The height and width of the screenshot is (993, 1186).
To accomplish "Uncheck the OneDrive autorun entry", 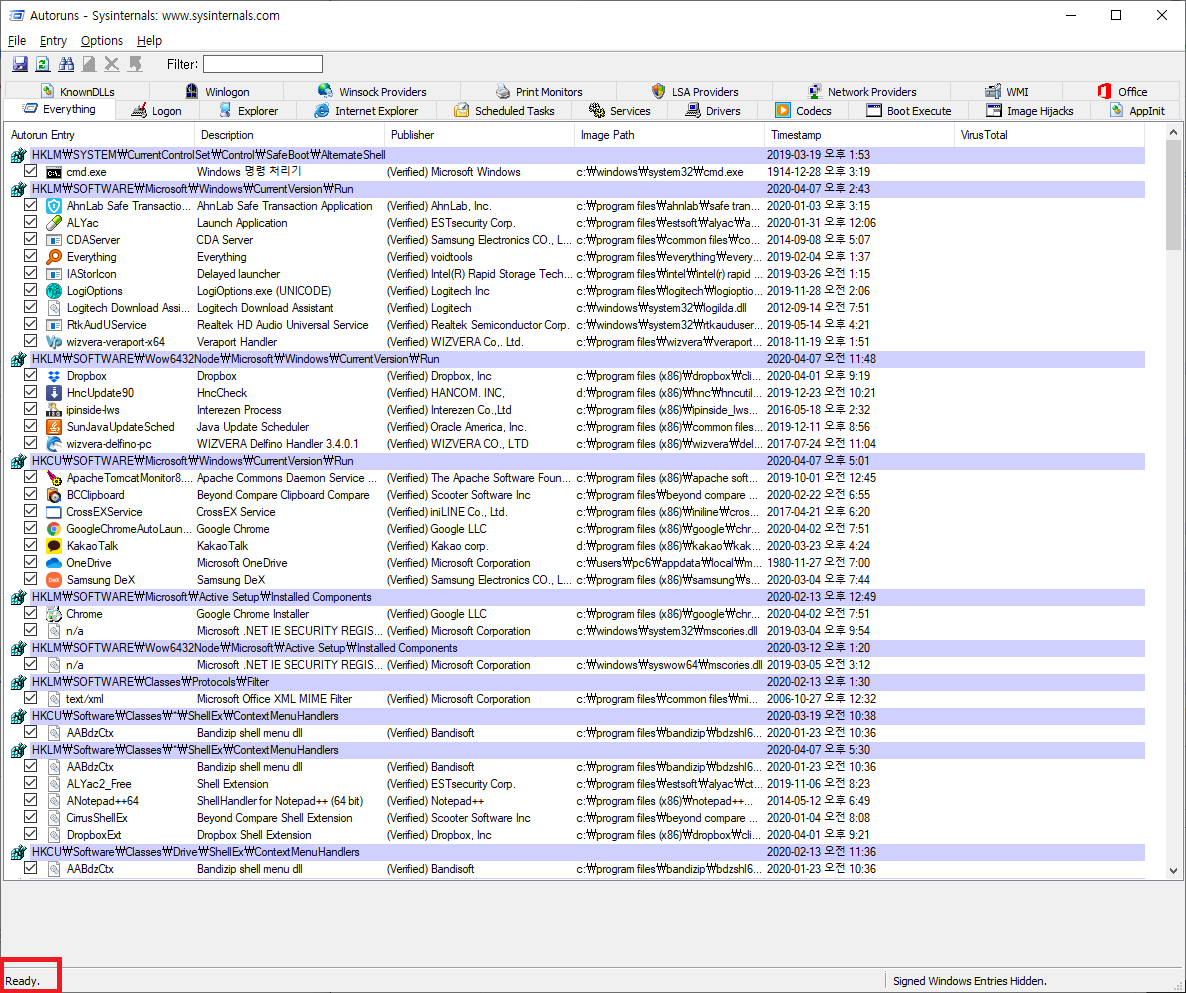I will pyautogui.click(x=30, y=562).
